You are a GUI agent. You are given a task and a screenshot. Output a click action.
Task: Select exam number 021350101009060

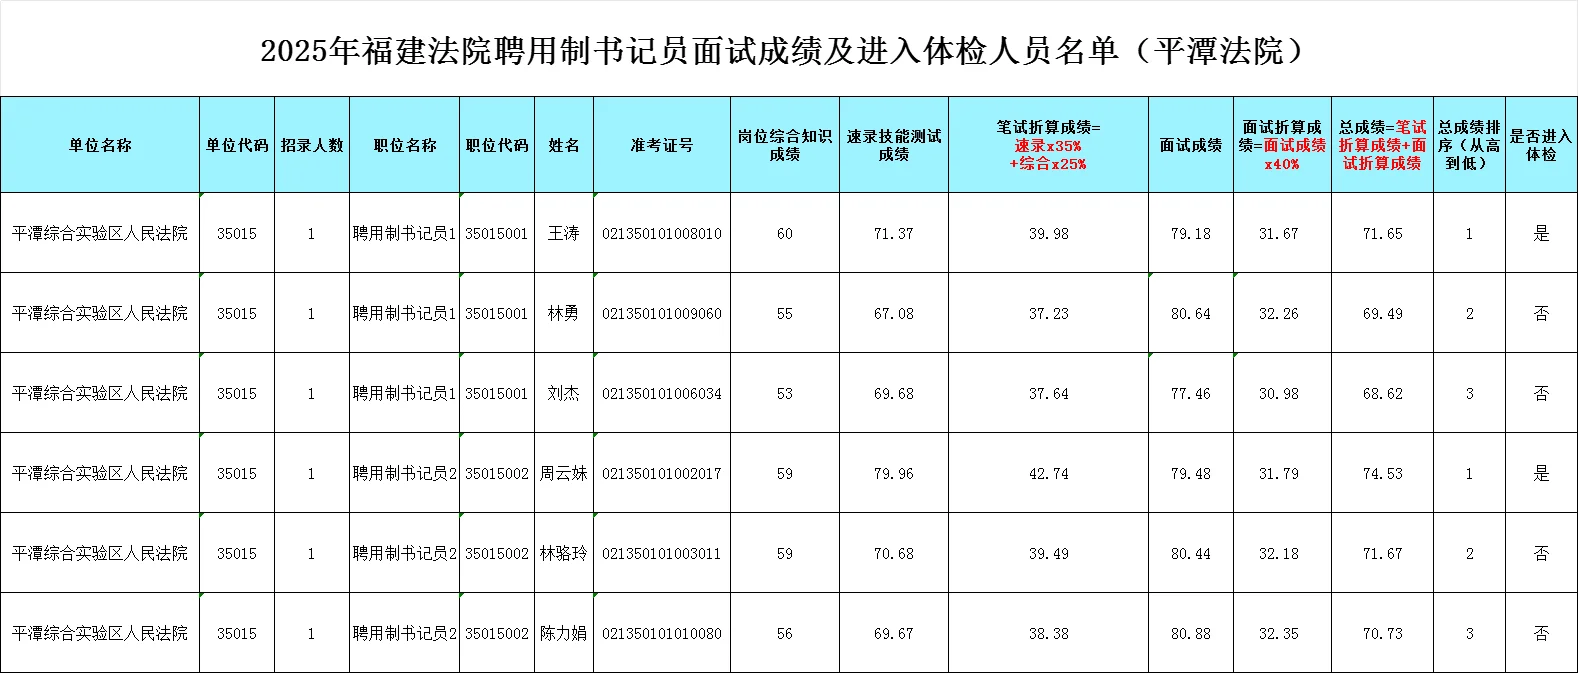pos(662,313)
